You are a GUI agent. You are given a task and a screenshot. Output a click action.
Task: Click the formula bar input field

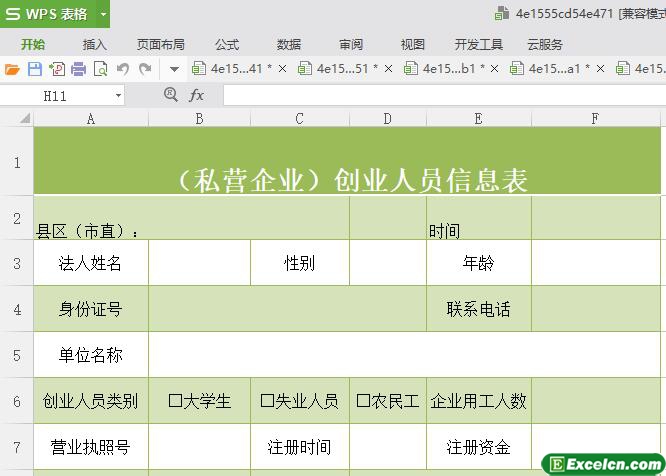(440, 95)
